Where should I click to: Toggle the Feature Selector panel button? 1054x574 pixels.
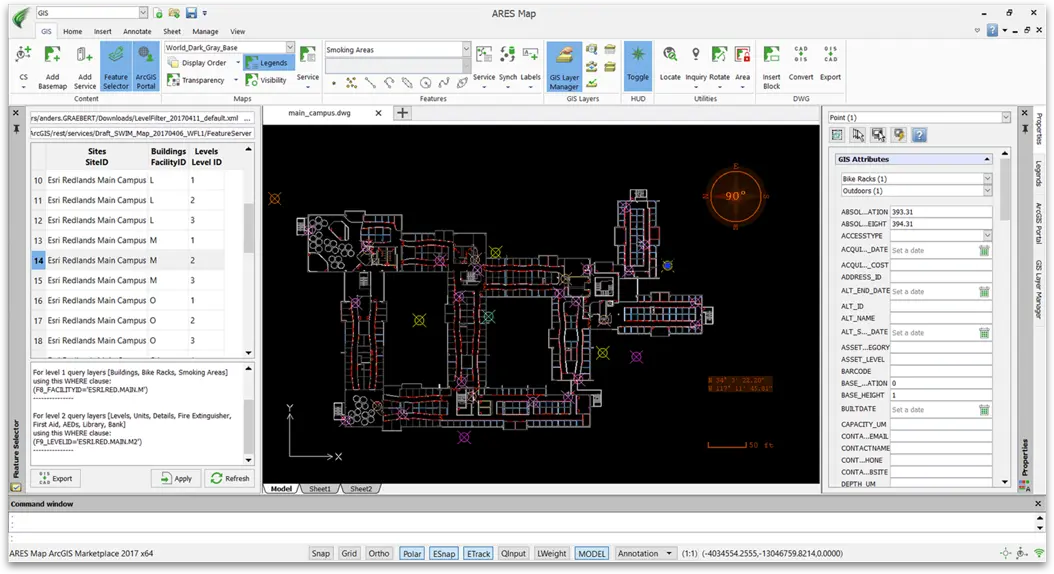pyautogui.click(x=116, y=66)
